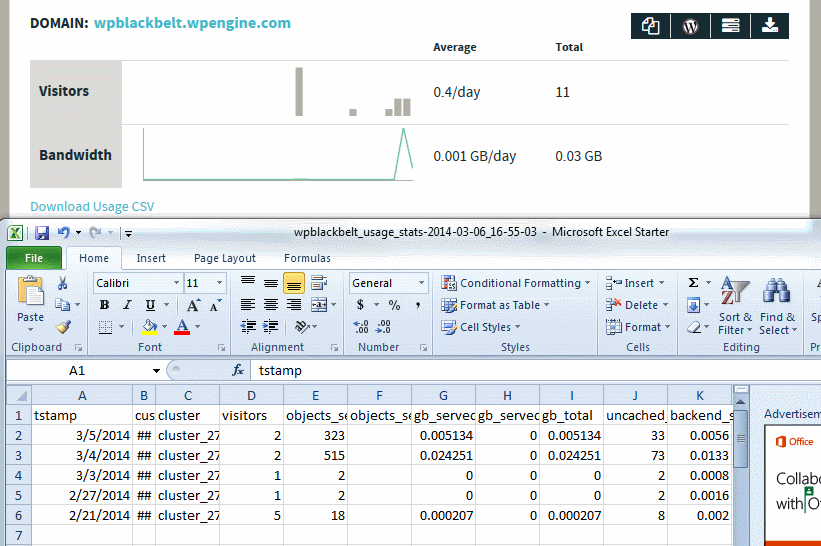
Task: Select the Format Painter brush
Action: tap(63, 327)
